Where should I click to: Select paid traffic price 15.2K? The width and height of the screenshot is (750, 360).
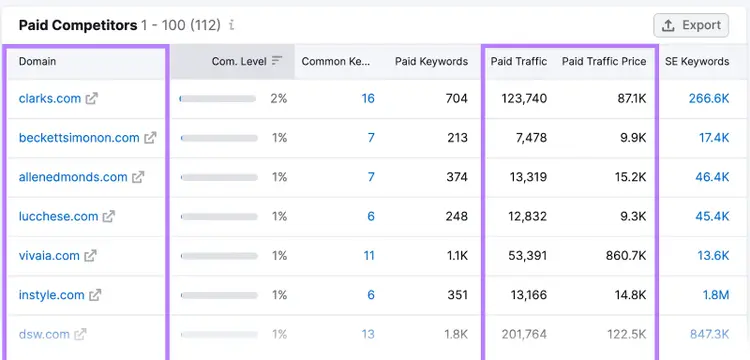(x=631, y=177)
